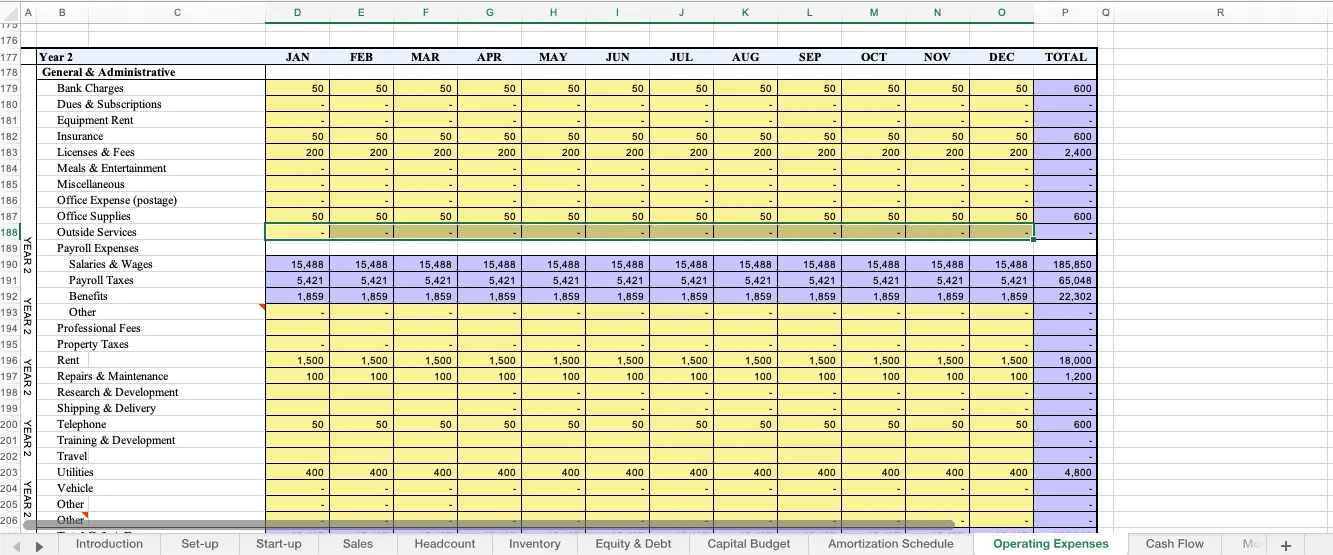1333x555 pixels.
Task: Select the Equity & Debt tab
Action: (x=633, y=544)
